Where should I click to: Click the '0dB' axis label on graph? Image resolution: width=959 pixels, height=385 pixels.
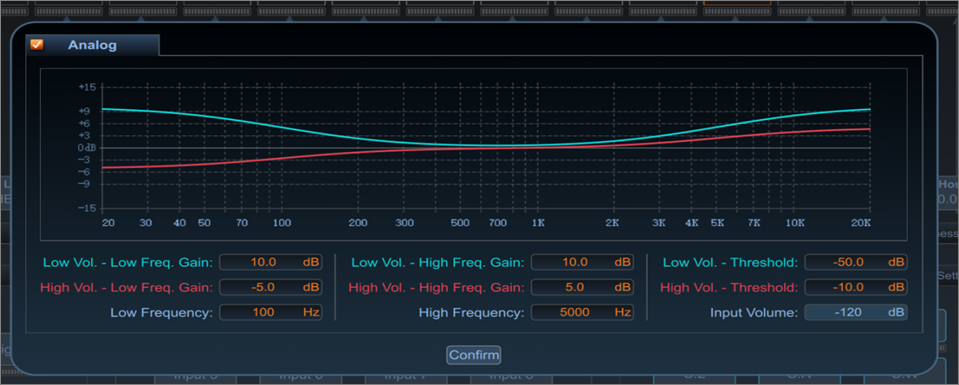click(87, 148)
